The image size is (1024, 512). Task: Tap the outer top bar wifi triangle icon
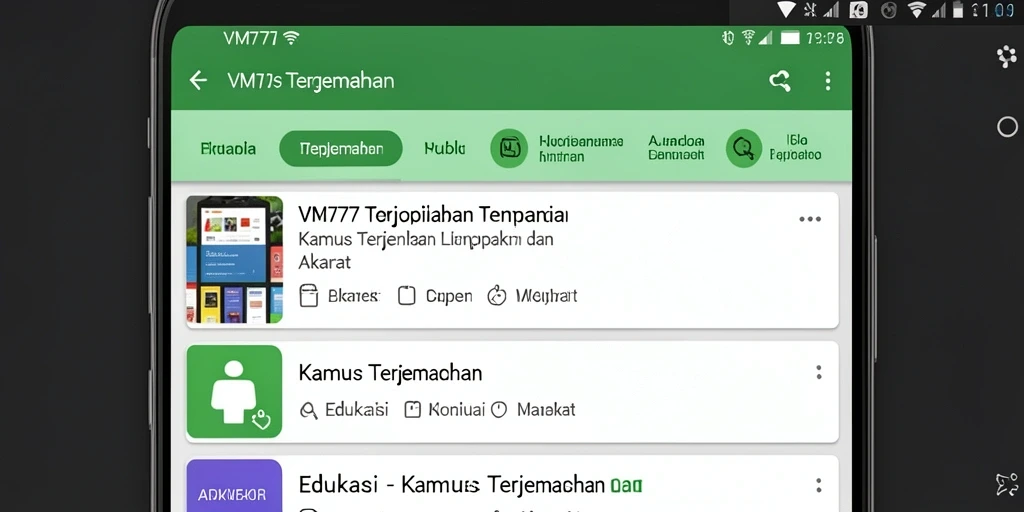coord(786,9)
